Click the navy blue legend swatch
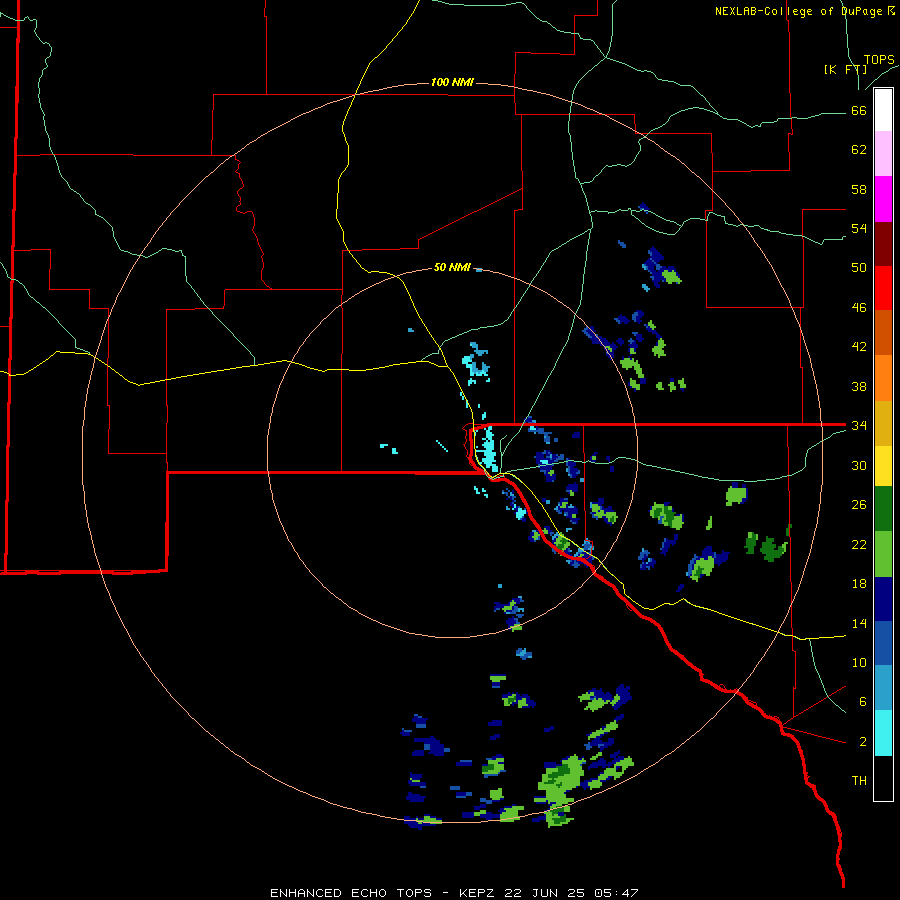900x900 pixels. [883, 599]
